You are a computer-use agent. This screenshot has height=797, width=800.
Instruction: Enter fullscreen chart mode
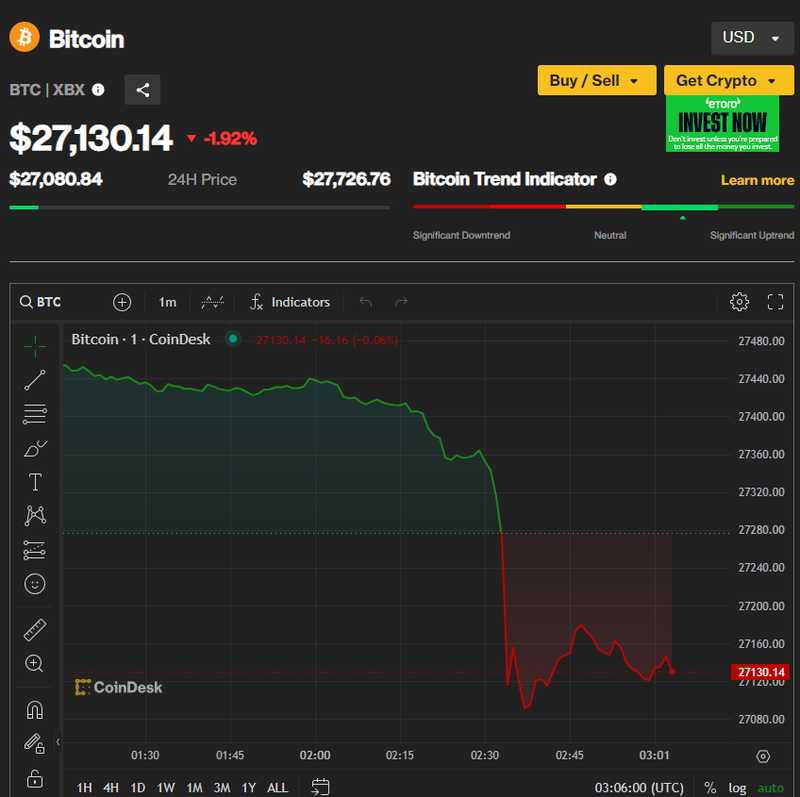click(775, 302)
